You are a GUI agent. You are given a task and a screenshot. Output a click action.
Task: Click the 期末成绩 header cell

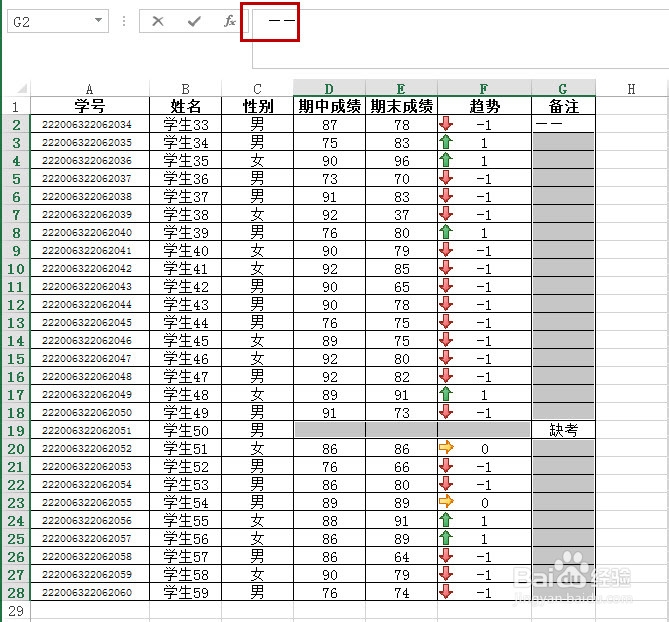[x=401, y=106]
